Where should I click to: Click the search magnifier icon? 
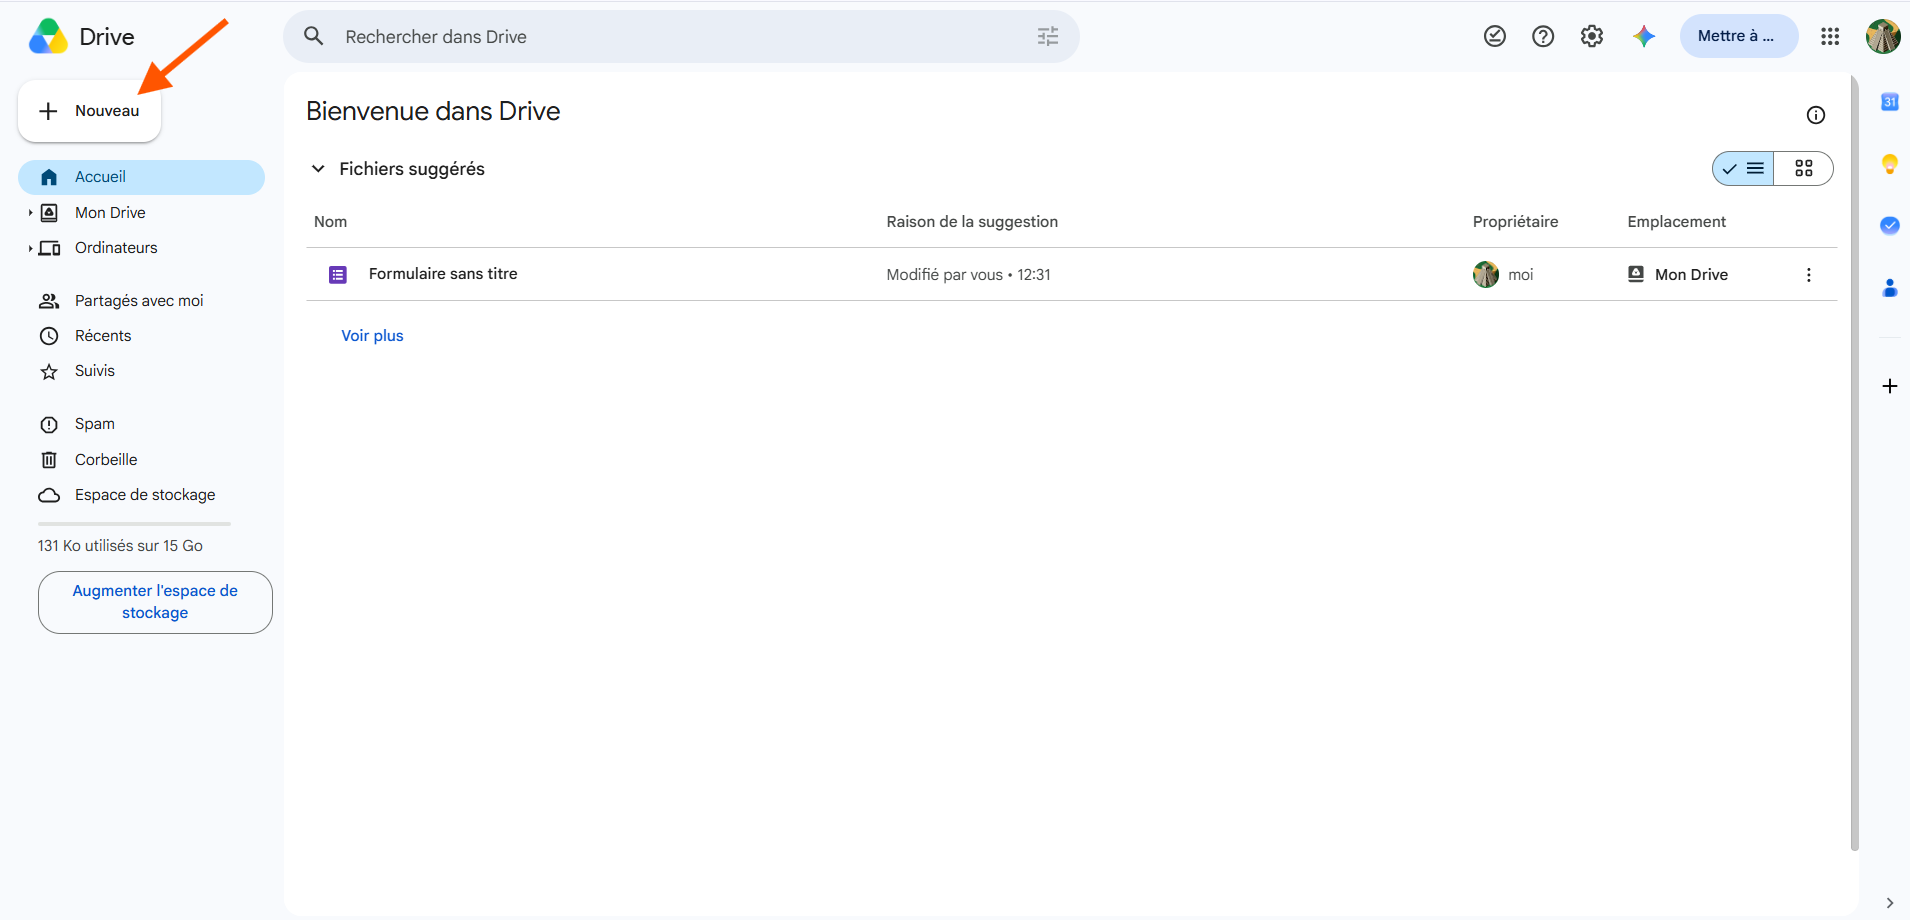click(x=314, y=37)
